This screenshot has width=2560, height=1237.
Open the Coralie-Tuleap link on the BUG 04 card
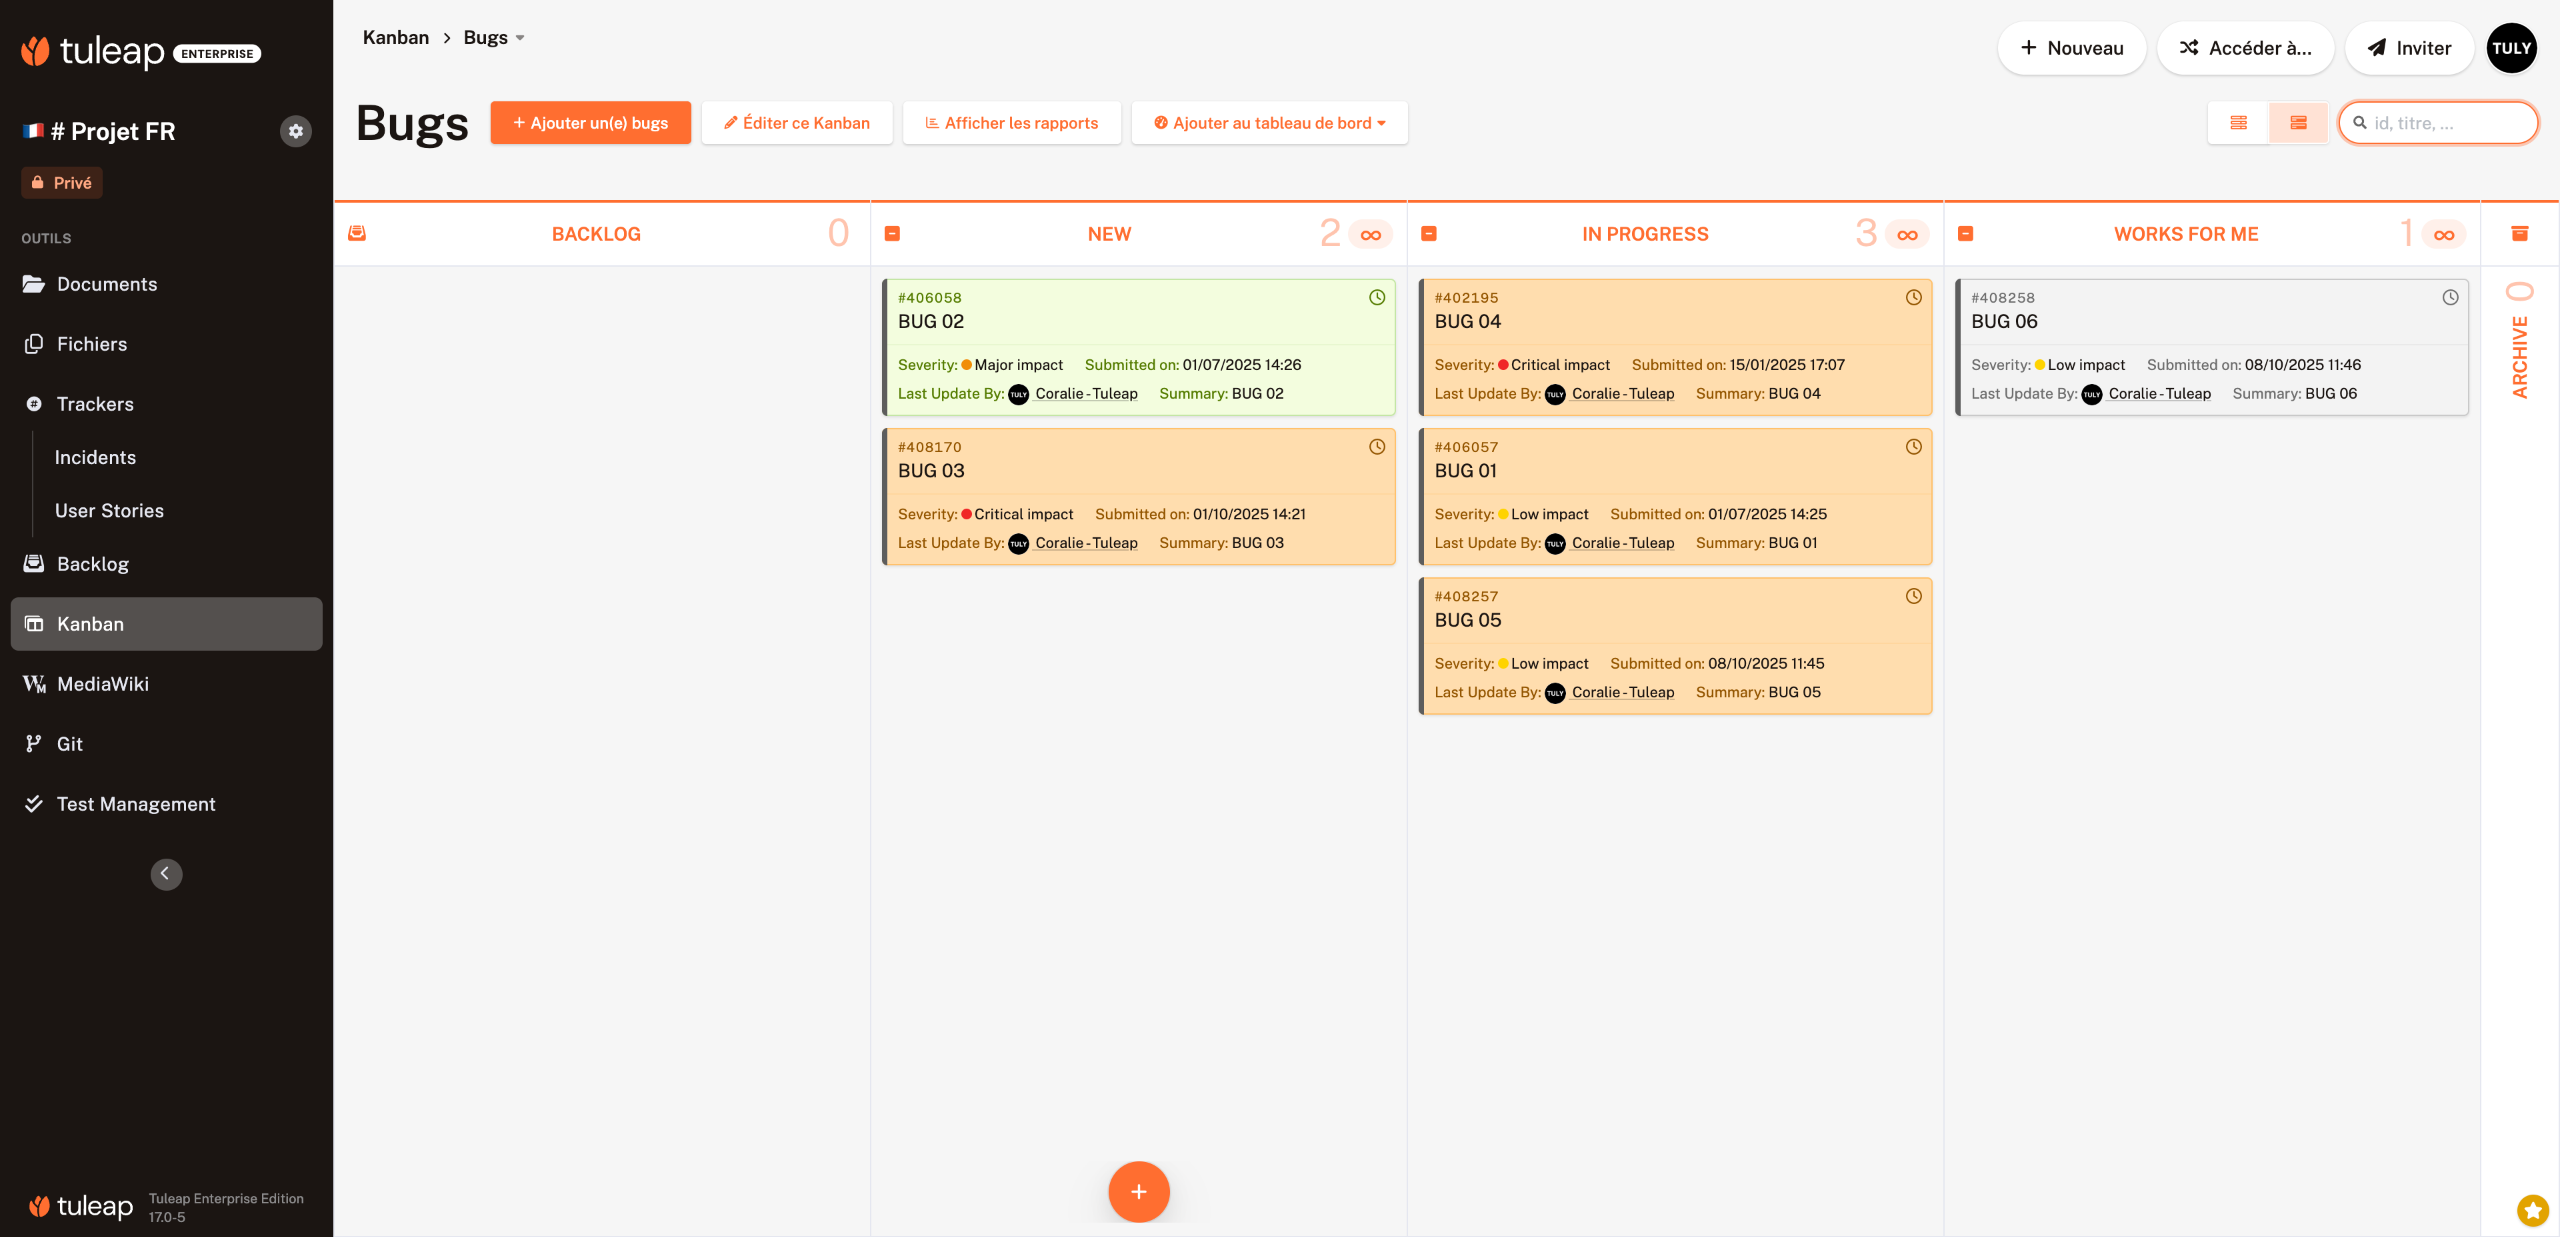pyautogui.click(x=1622, y=394)
